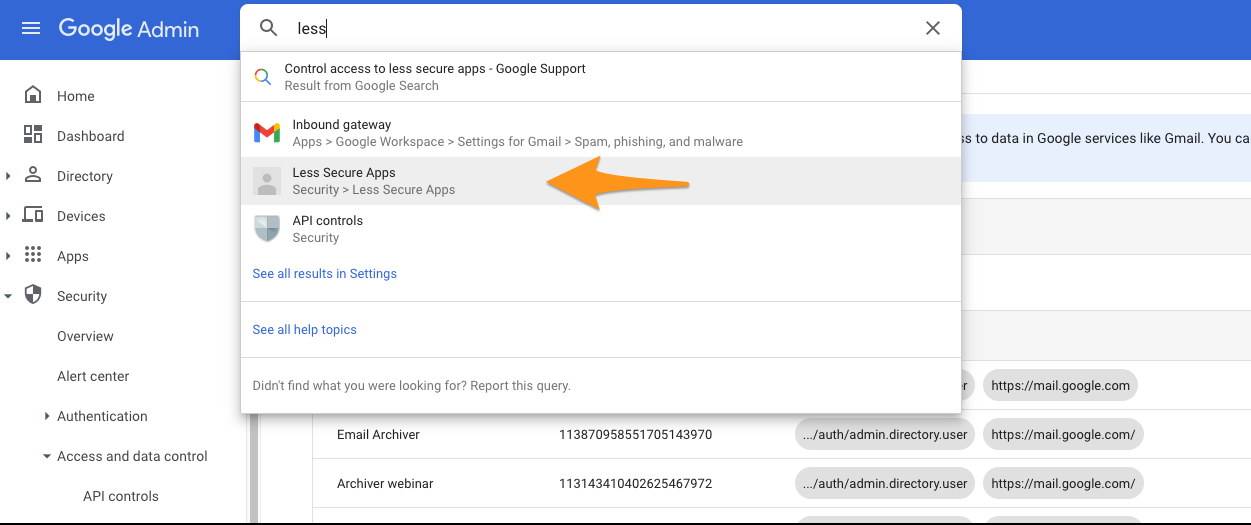
Task: Click the Apps dots grid icon
Action: (x=33, y=255)
